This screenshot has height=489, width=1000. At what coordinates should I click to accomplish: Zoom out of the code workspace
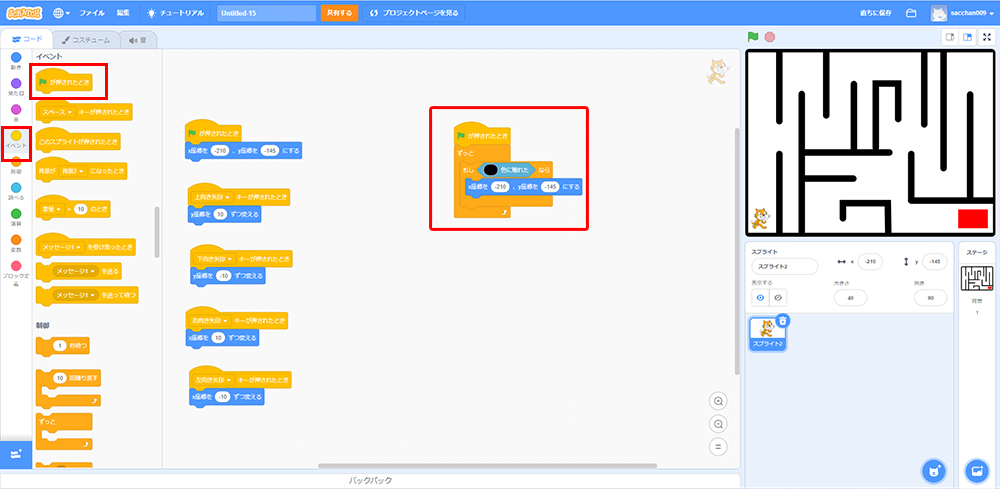coord(718,424)
